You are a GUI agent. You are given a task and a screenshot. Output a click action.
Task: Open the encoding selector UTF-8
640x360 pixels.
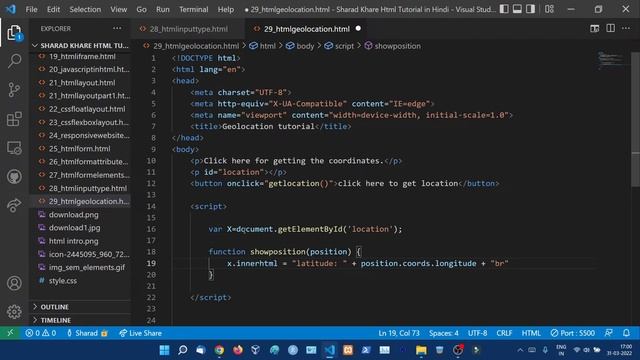click(x=477, y=333)
